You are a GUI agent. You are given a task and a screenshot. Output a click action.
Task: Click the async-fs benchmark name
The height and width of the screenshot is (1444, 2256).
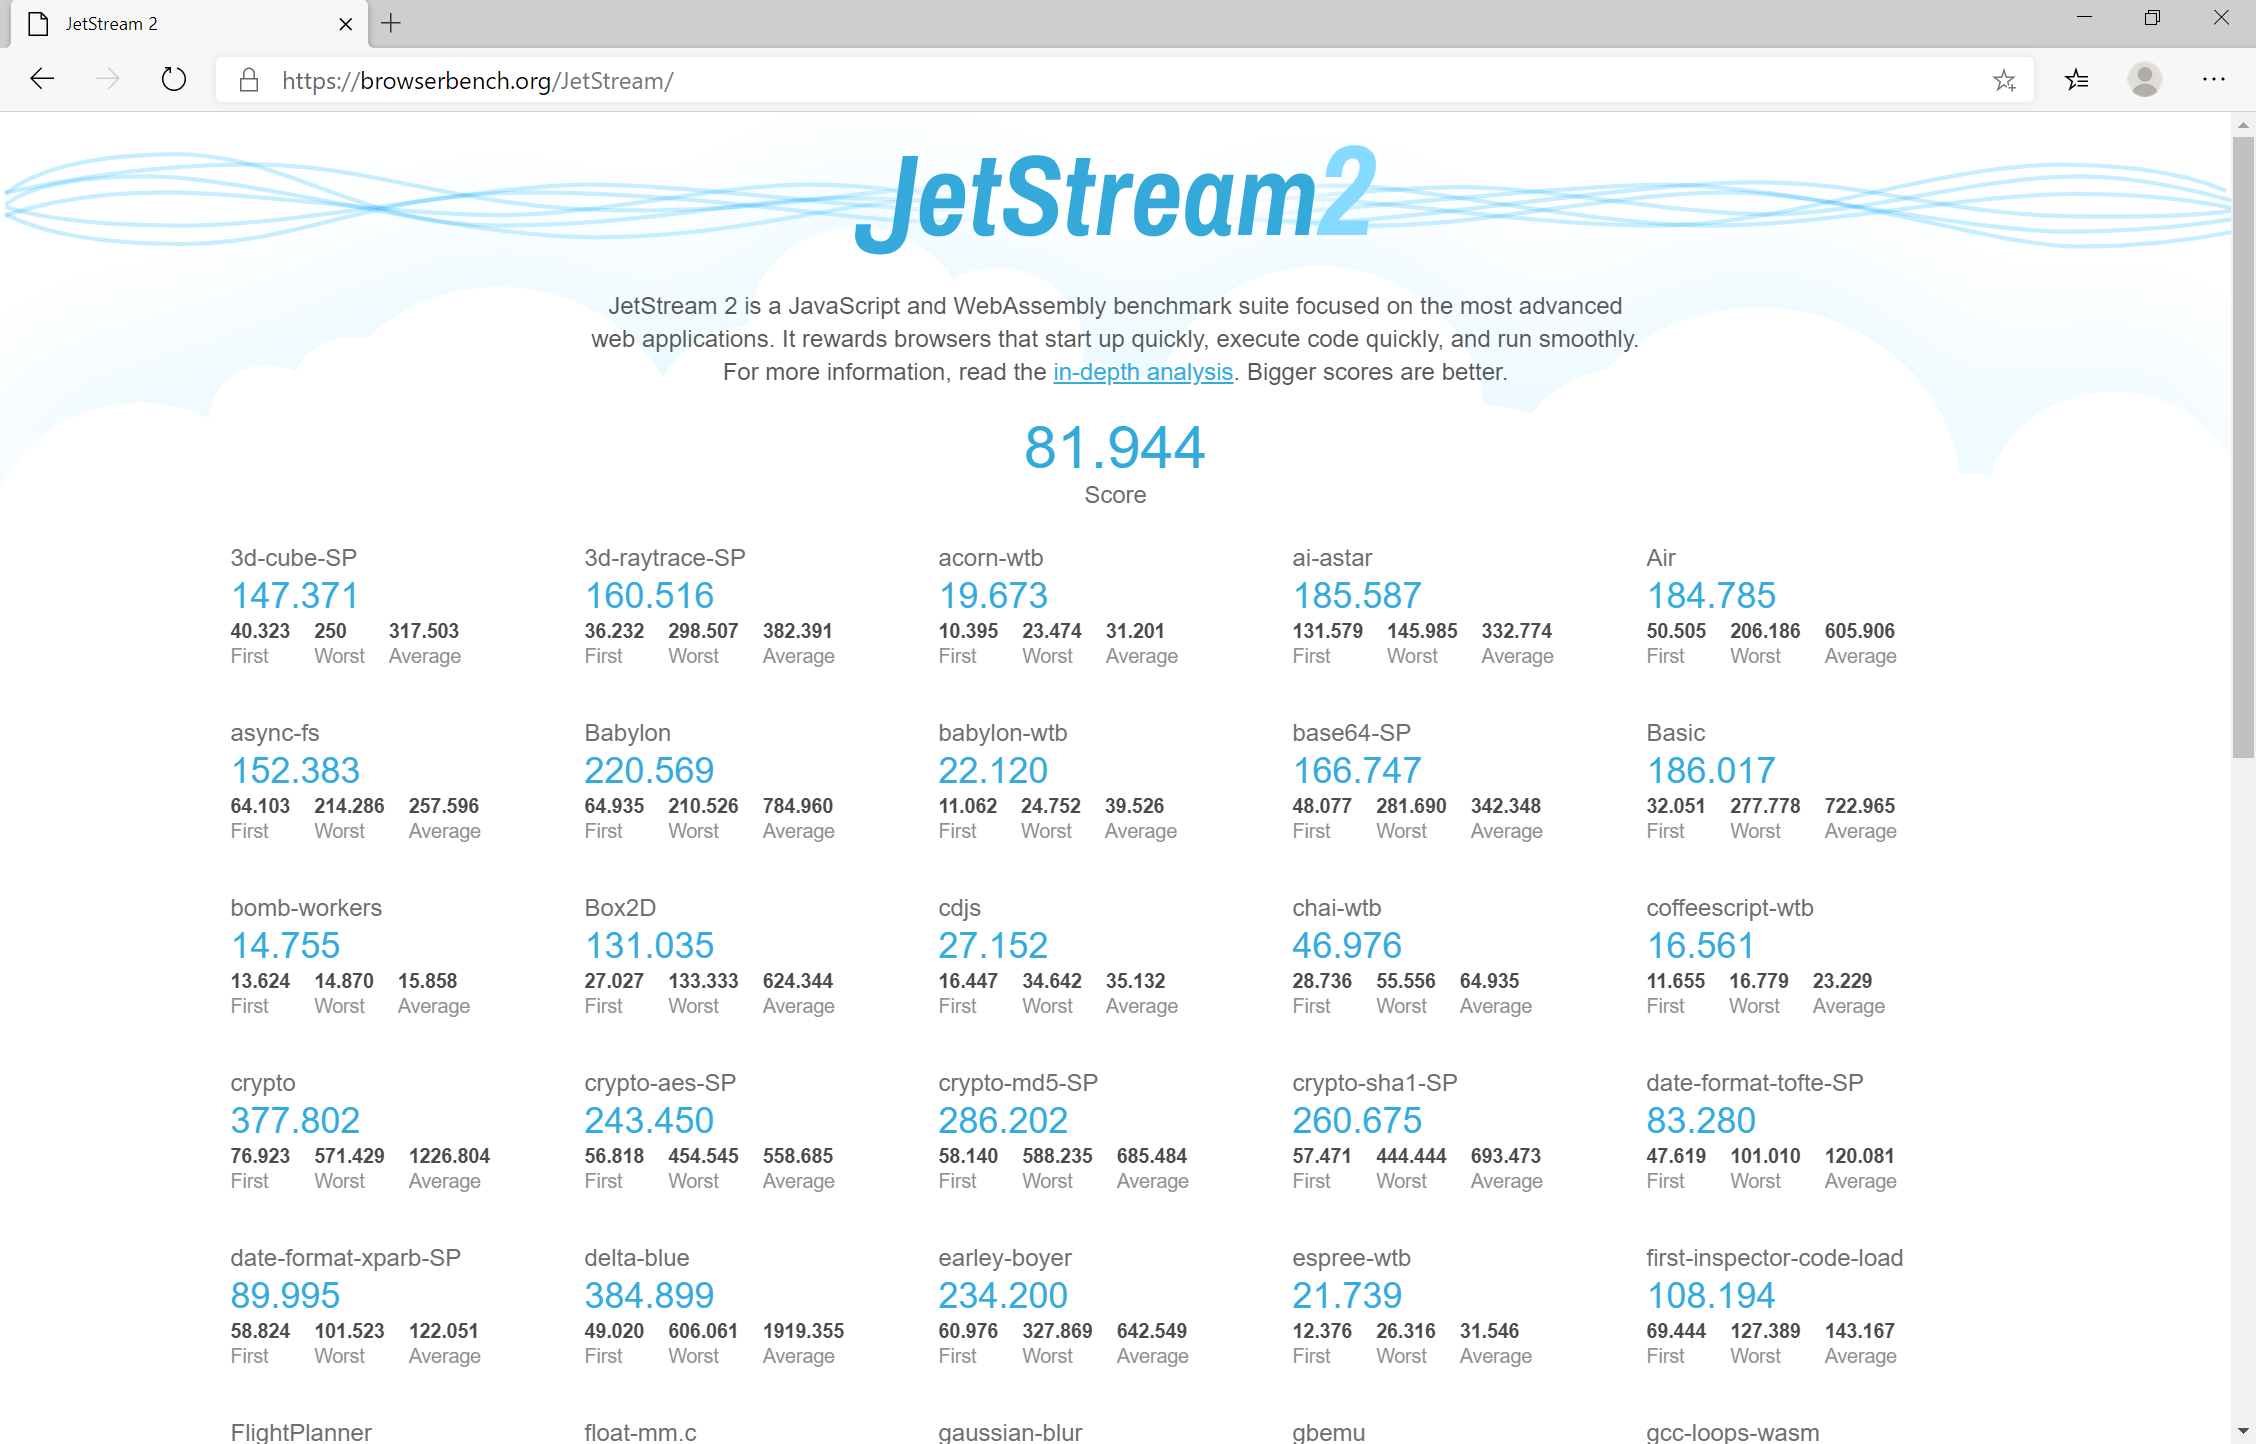(274, 733)
